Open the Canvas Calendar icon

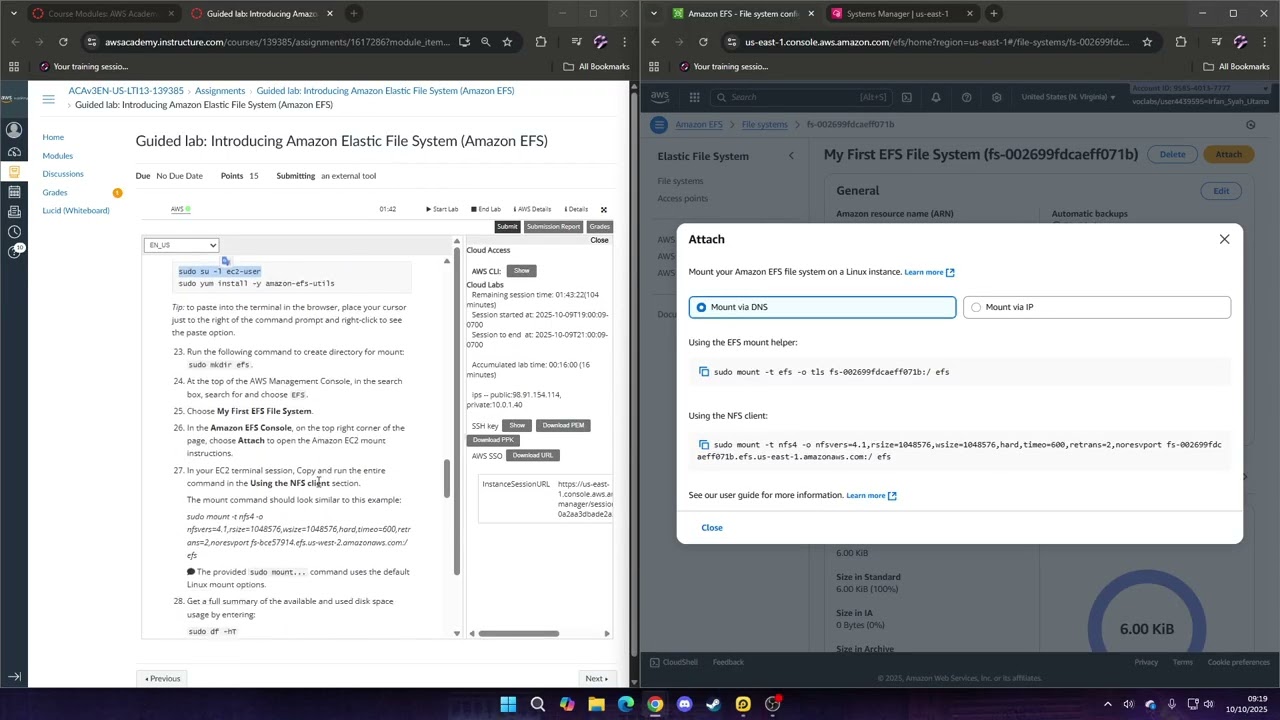click(14, 191)
